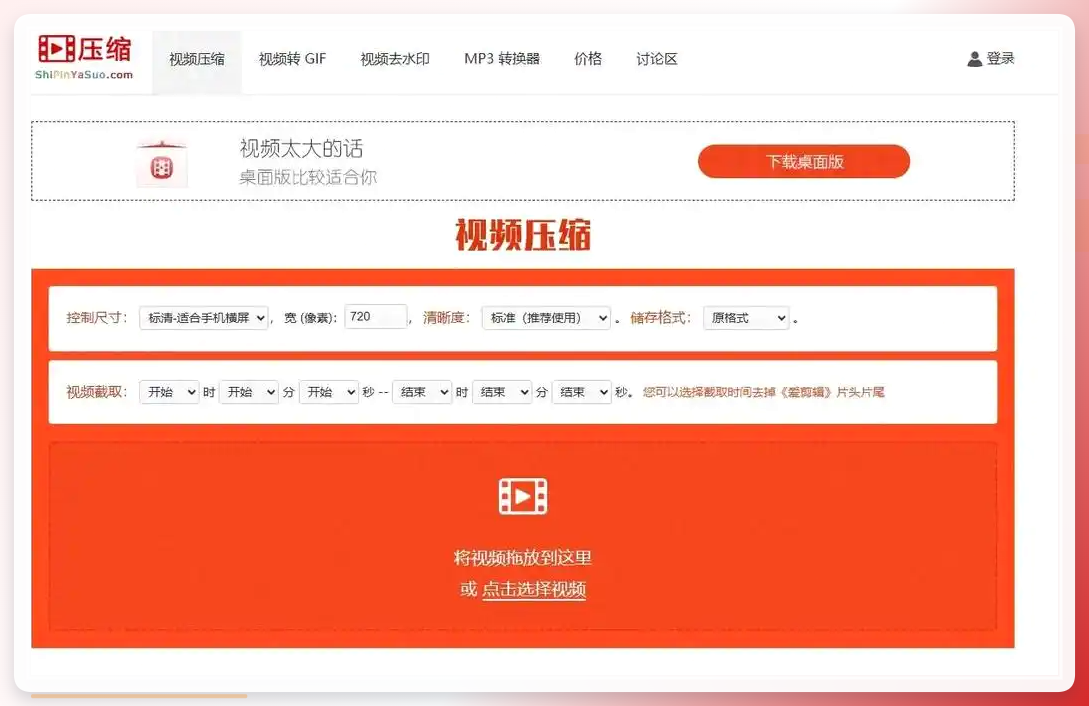Click the desktop app icon in the banner
This screenshot has width=1089, height=706.
pos(162,164)
